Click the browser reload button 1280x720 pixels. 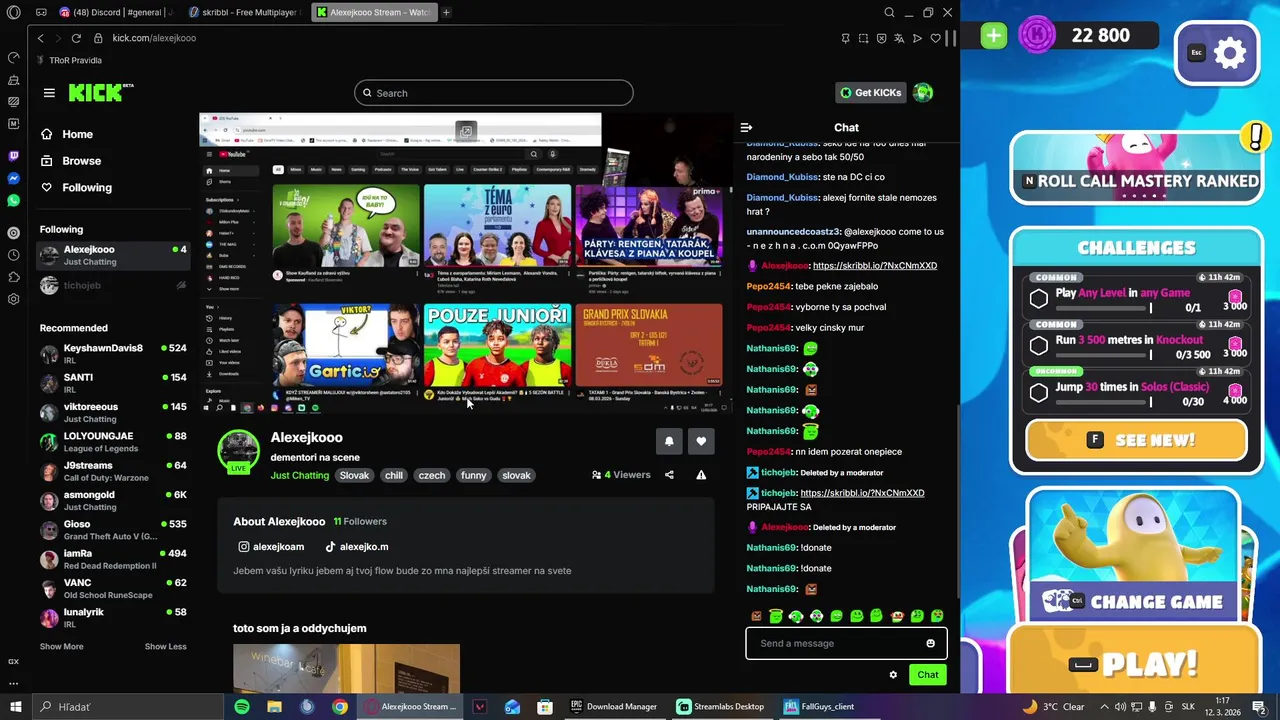[76, 38]
